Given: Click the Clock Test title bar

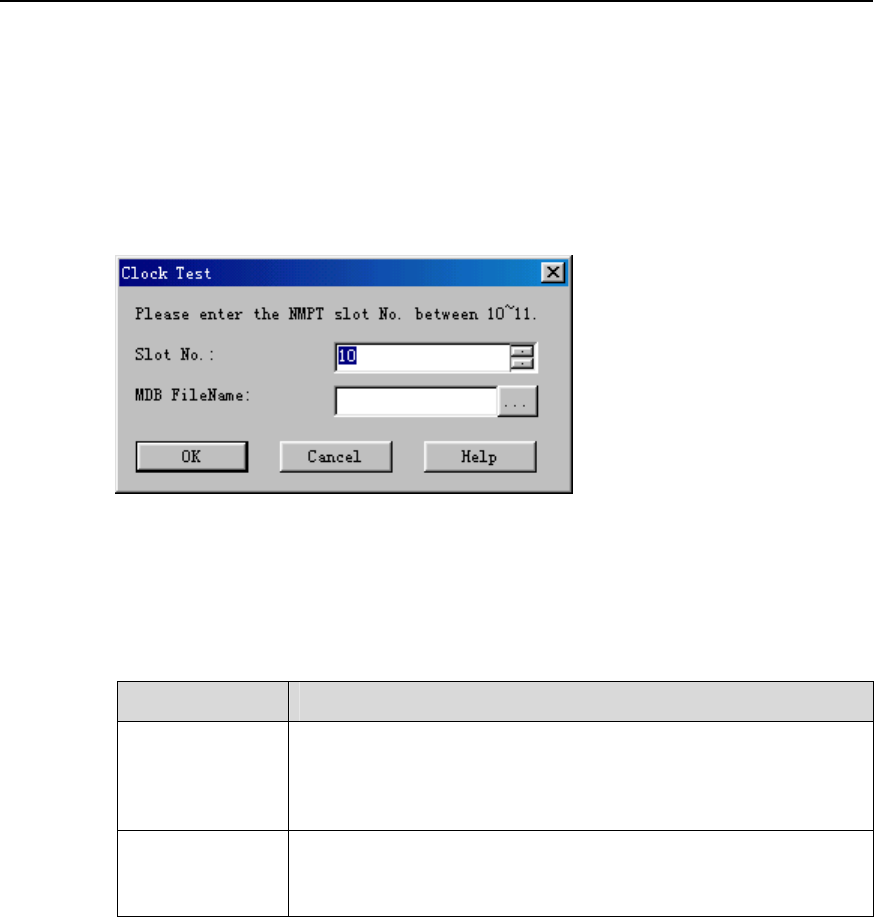Looking at the screenshot, I should point(331,273).
